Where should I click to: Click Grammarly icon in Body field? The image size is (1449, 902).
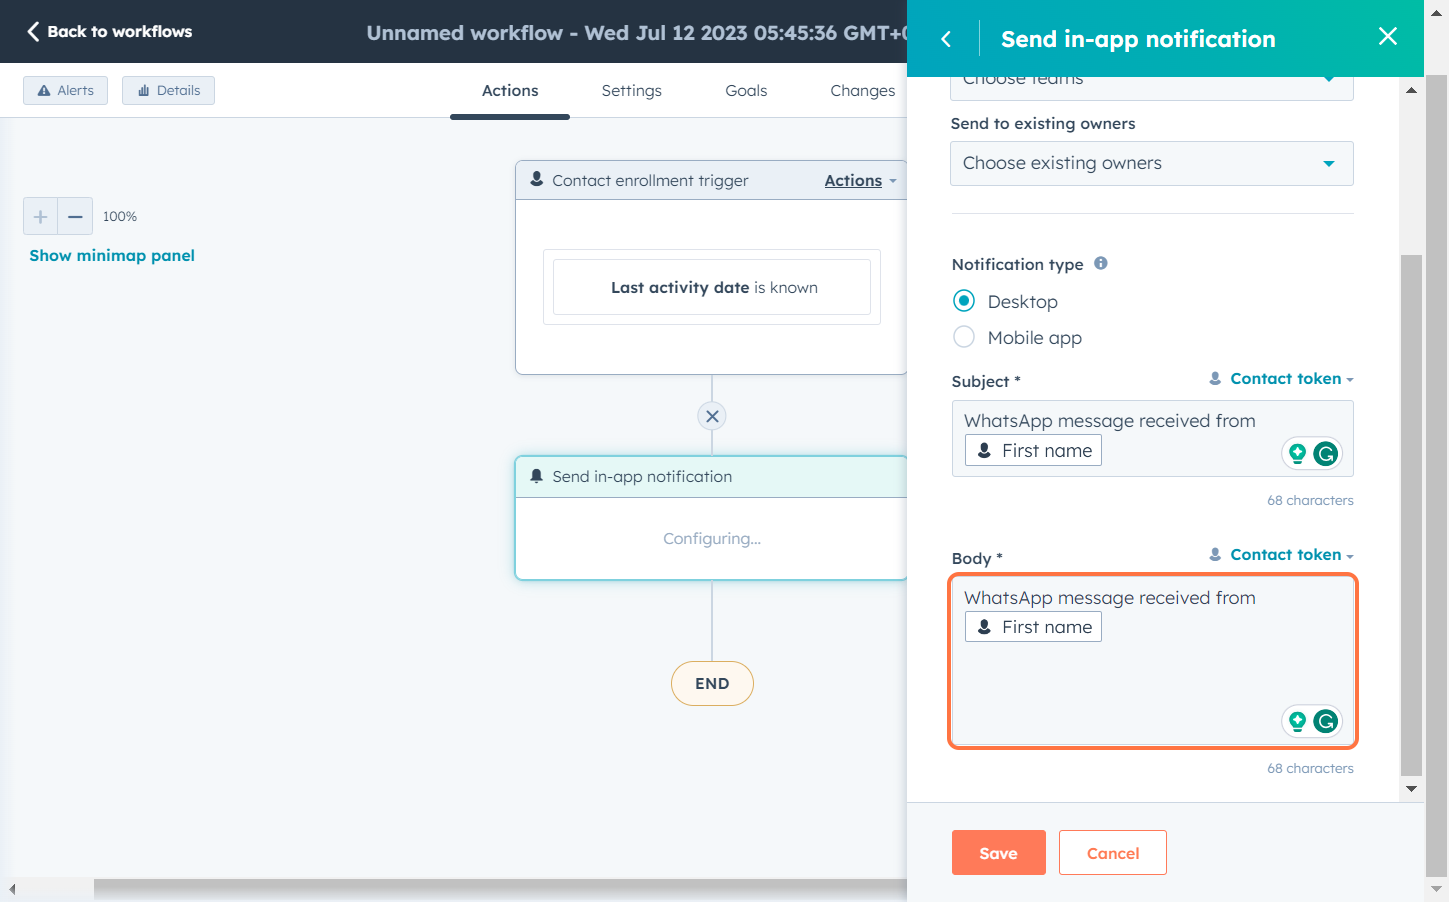[1325, 721]
